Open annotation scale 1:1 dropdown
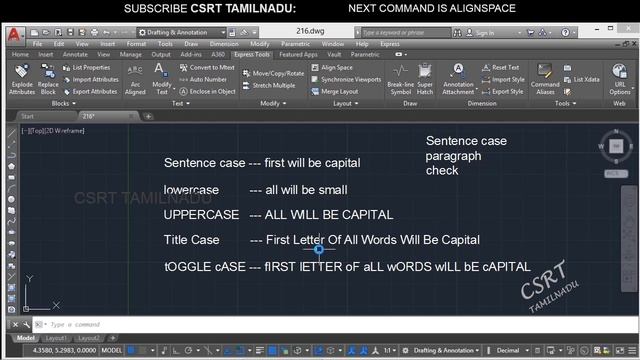The width and height of the screenshot is (640, 360). point(389,350)
